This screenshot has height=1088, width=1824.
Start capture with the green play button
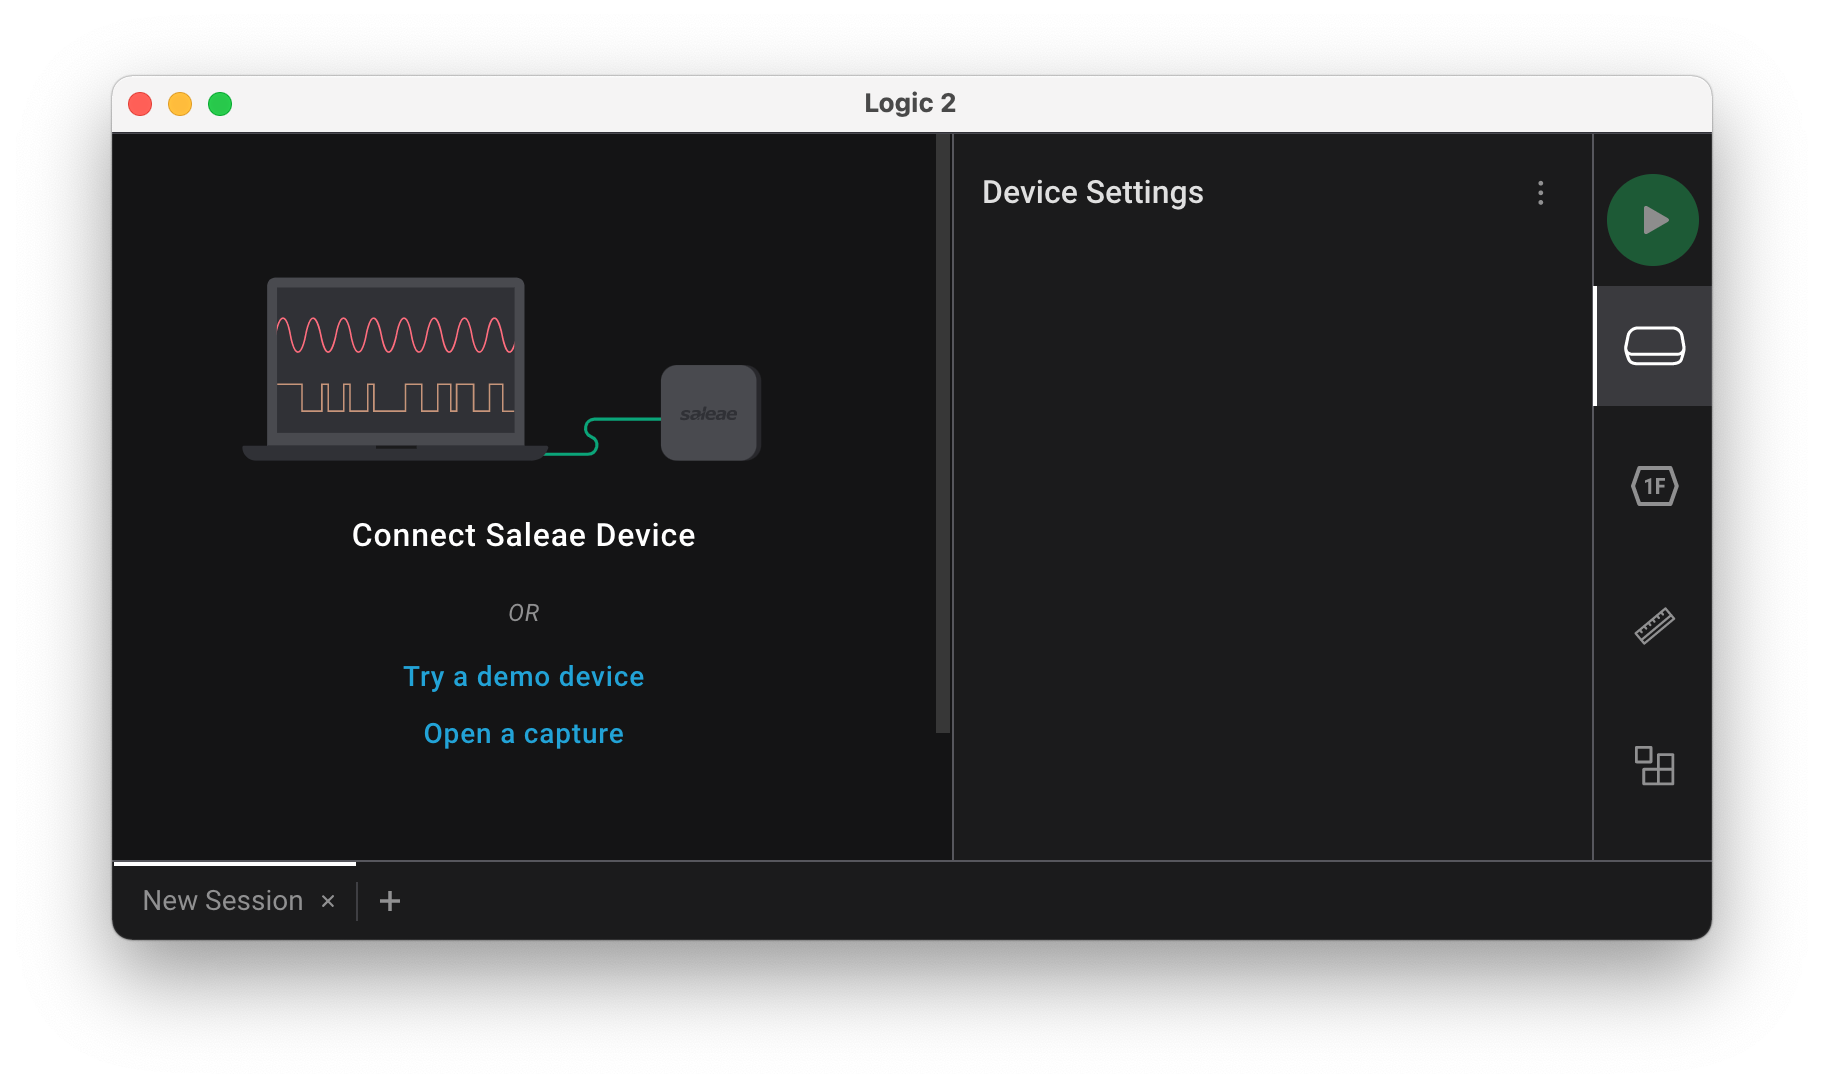point(1652,220)
